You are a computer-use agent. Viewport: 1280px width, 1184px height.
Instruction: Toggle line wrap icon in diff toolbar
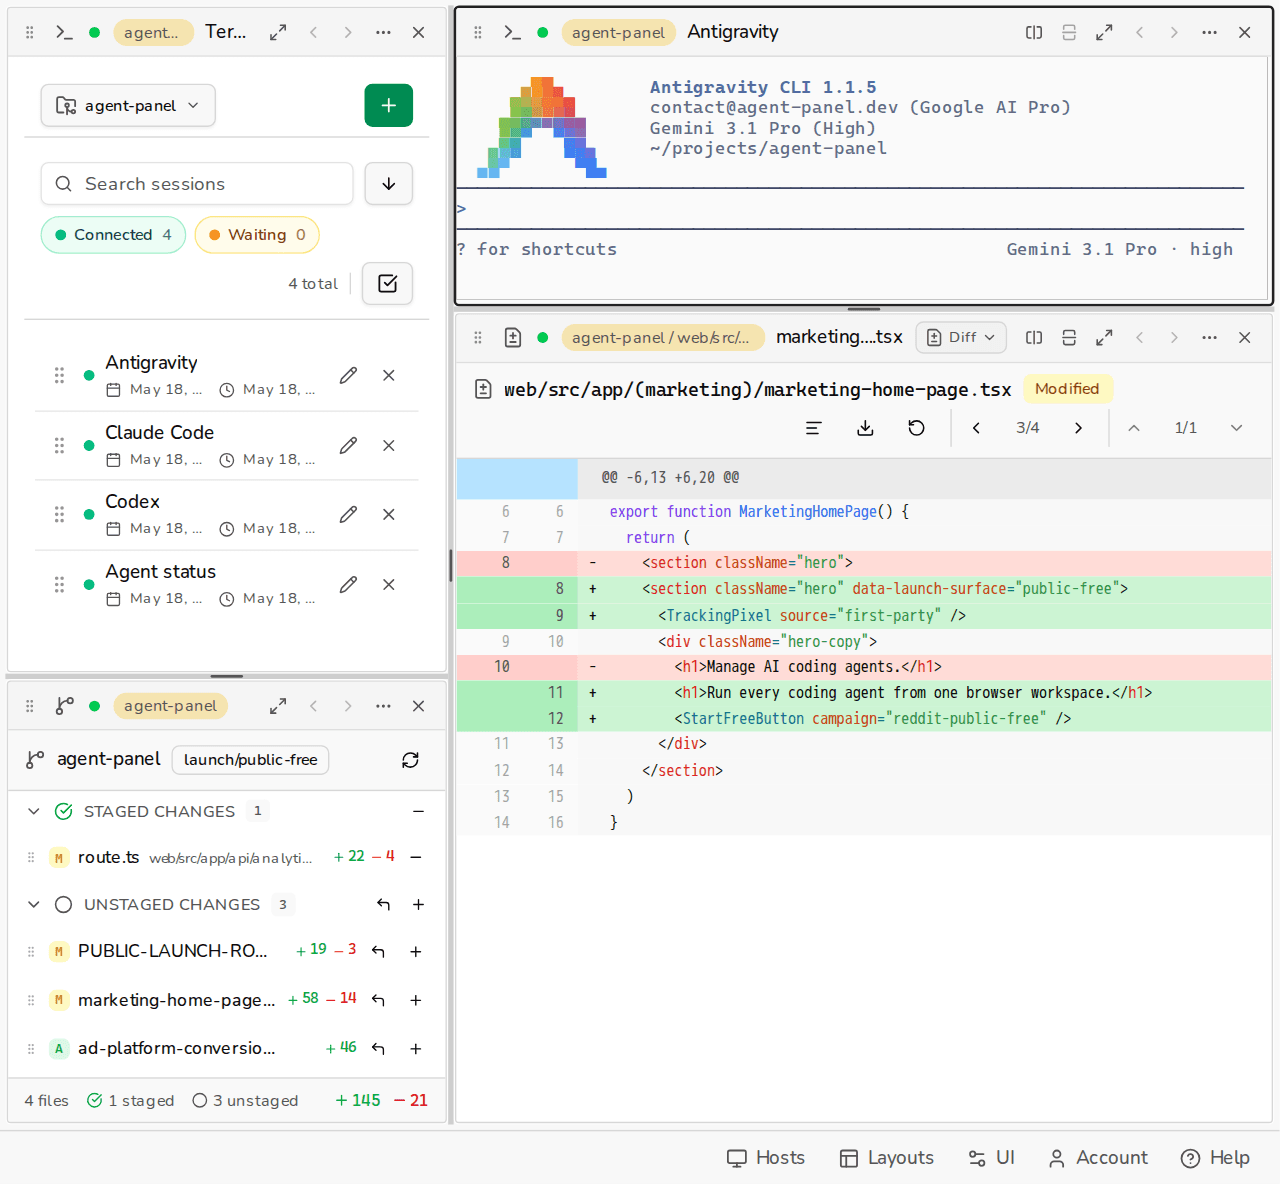click(x=814, y=428)
